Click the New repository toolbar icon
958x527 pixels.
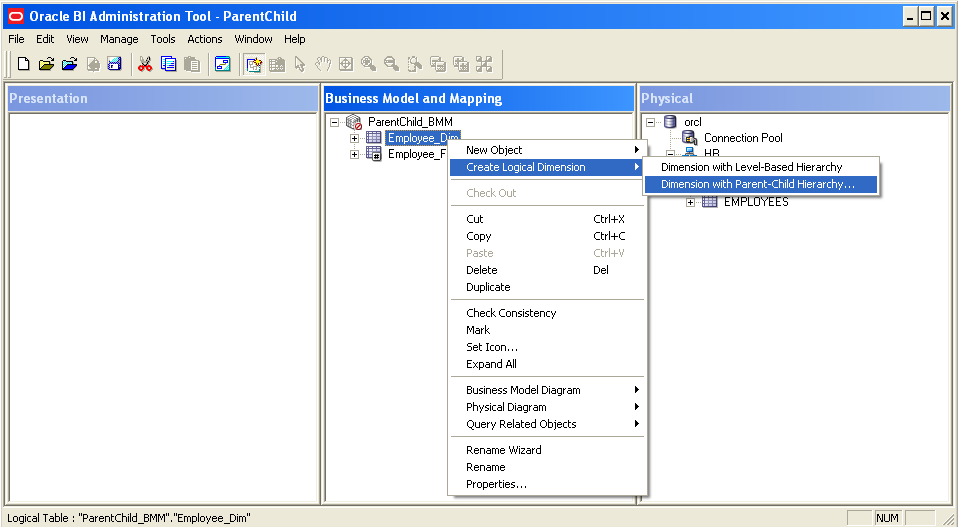coord(23,64)
